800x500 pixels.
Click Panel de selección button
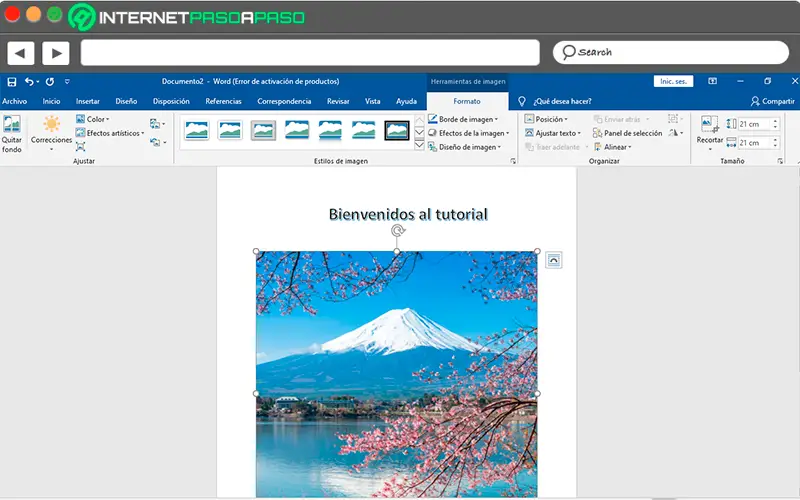click(628, 133)
